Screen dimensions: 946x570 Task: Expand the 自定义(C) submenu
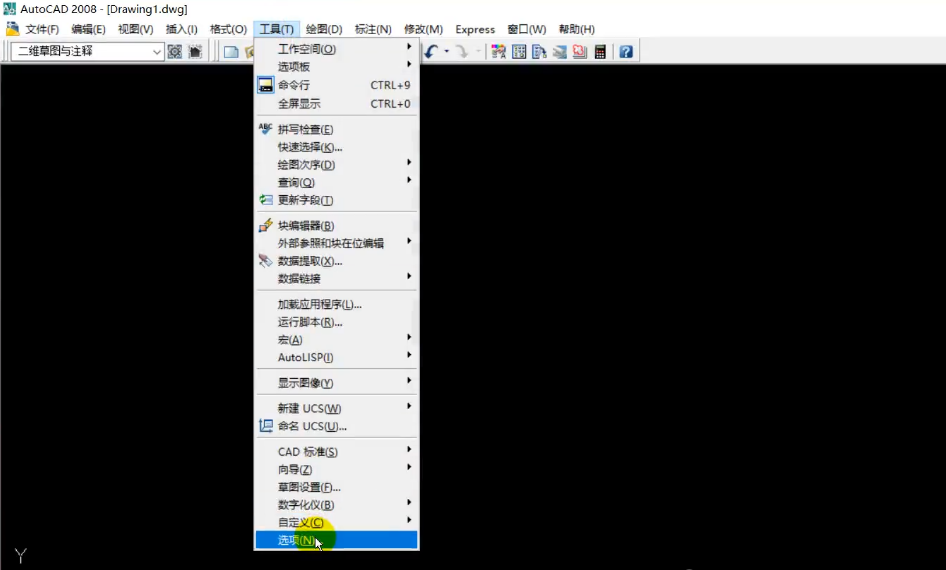click(336, 522)
